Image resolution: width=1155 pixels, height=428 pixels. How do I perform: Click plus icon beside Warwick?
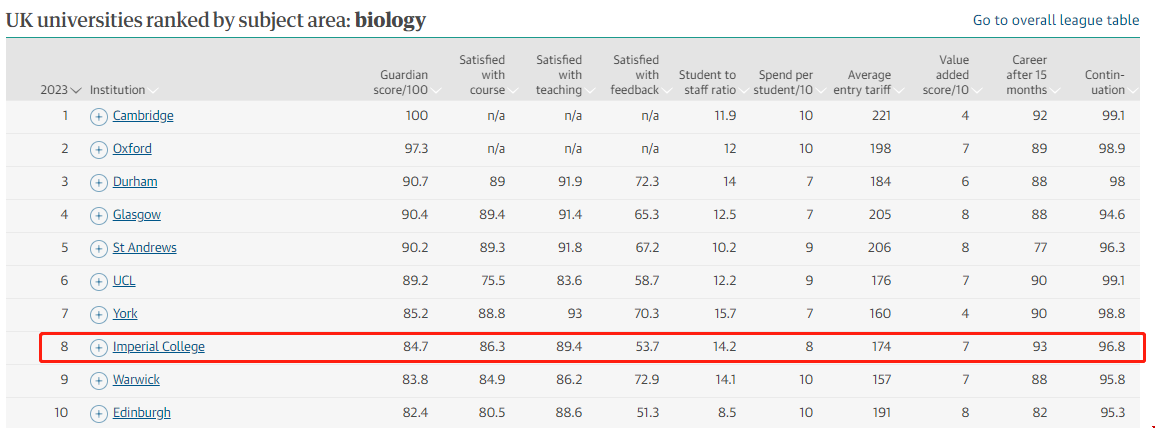coord(98,380)
